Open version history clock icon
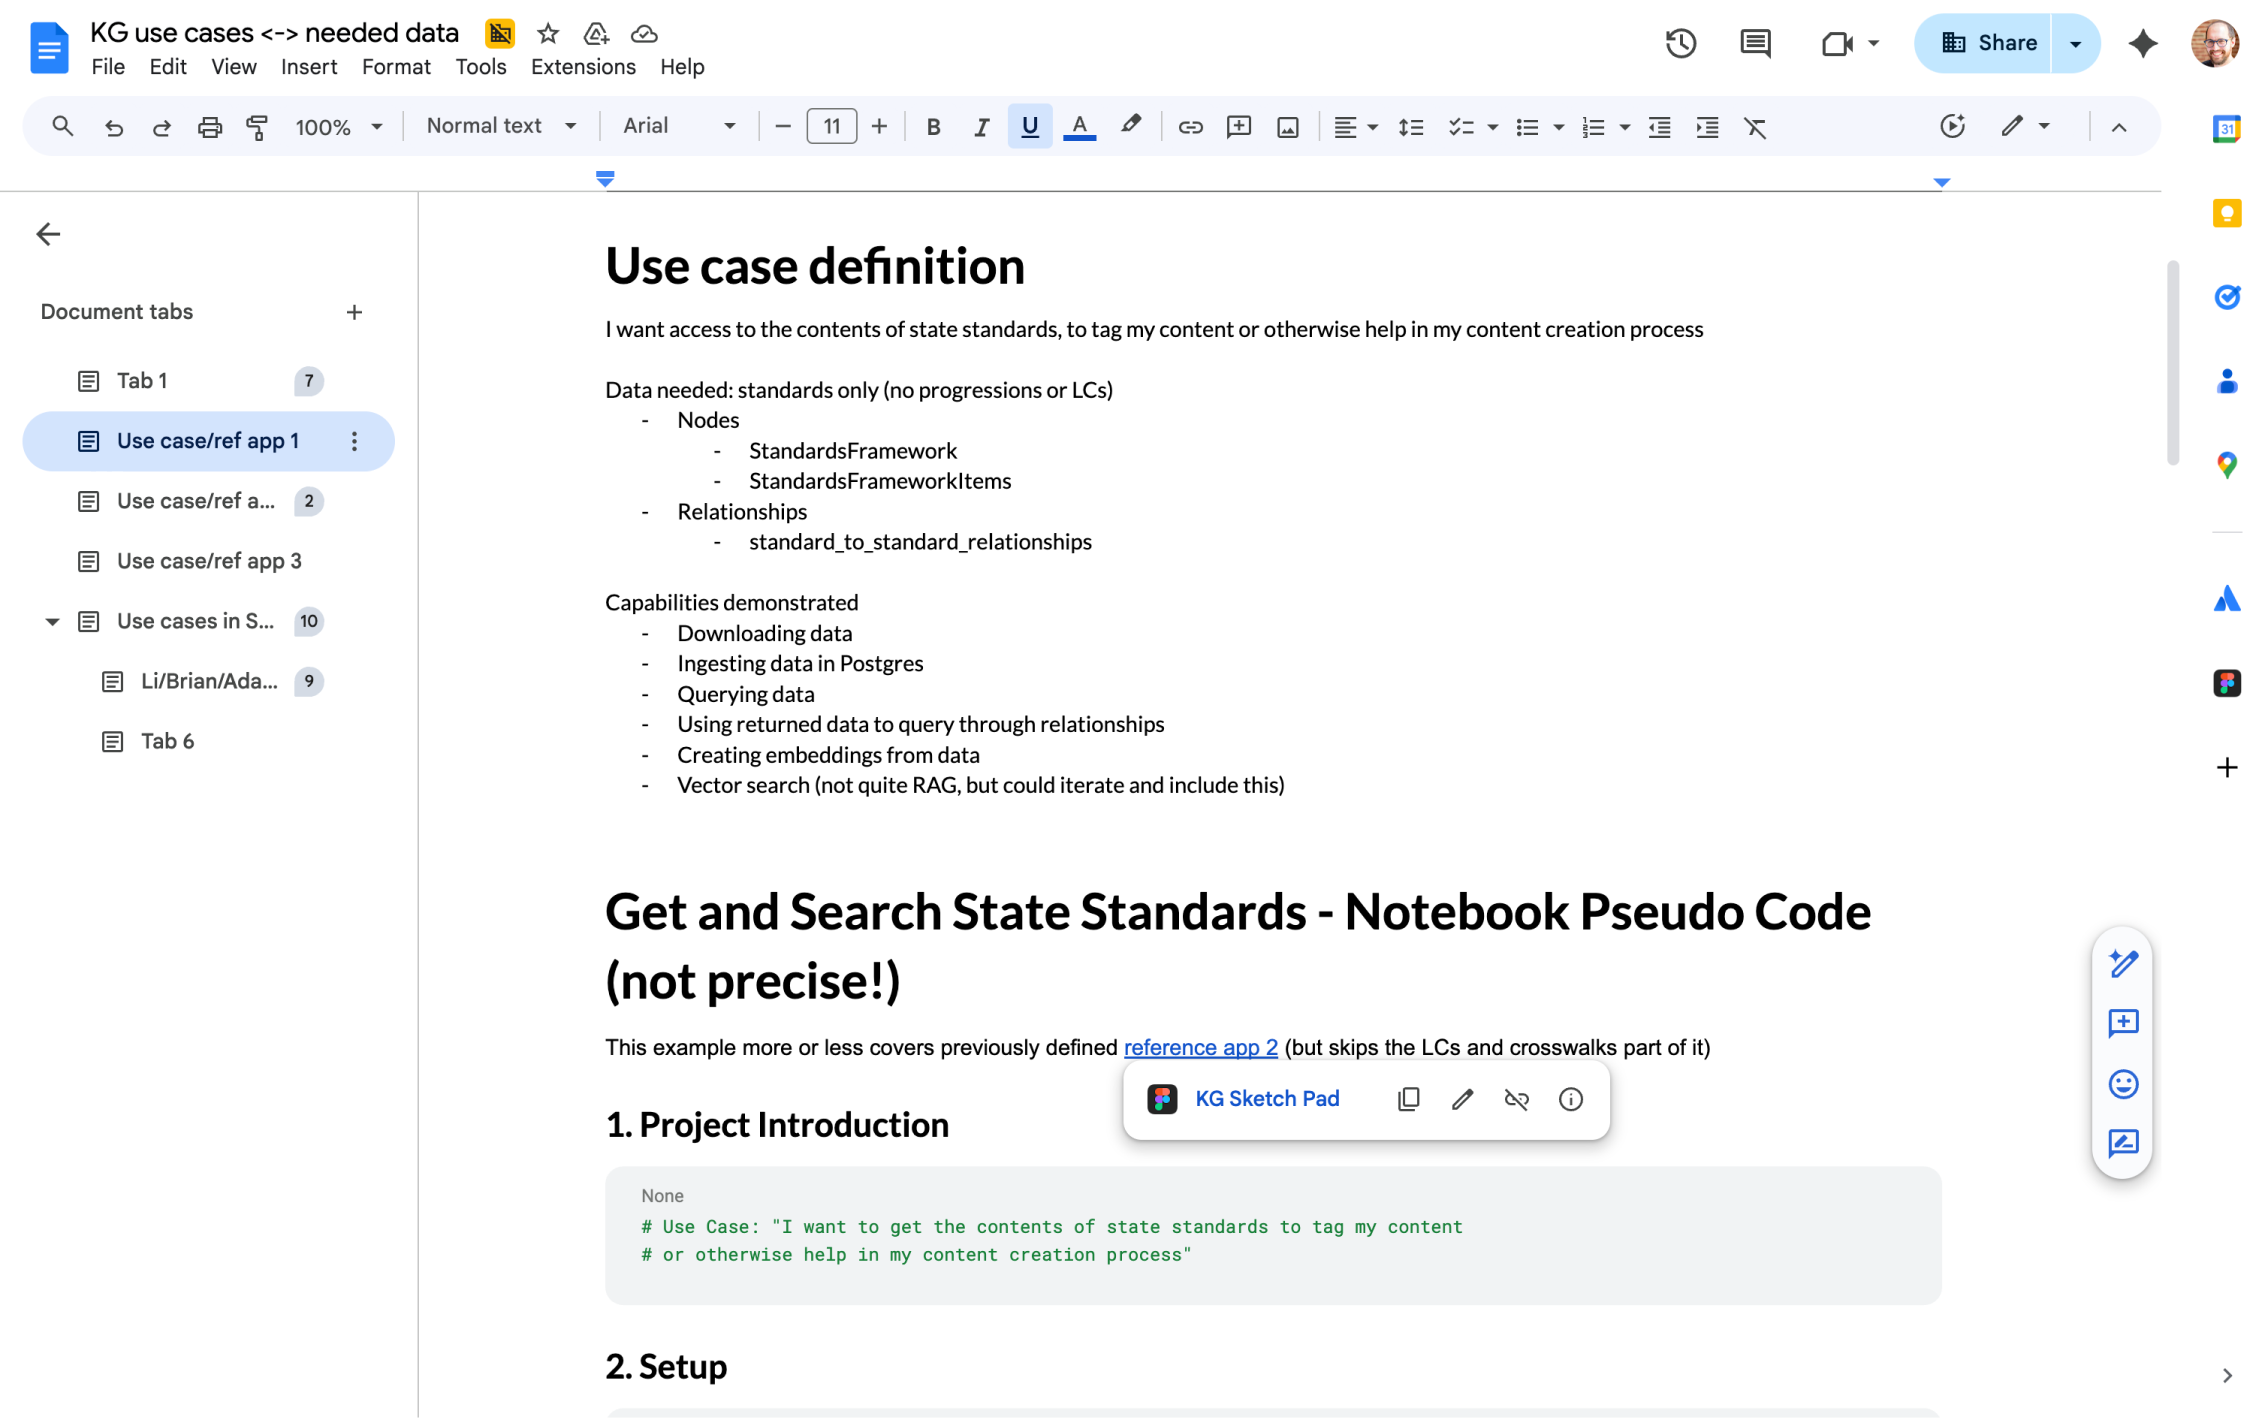Viewport: 2268px width, 1418px height. click(x=1680, y=43)
